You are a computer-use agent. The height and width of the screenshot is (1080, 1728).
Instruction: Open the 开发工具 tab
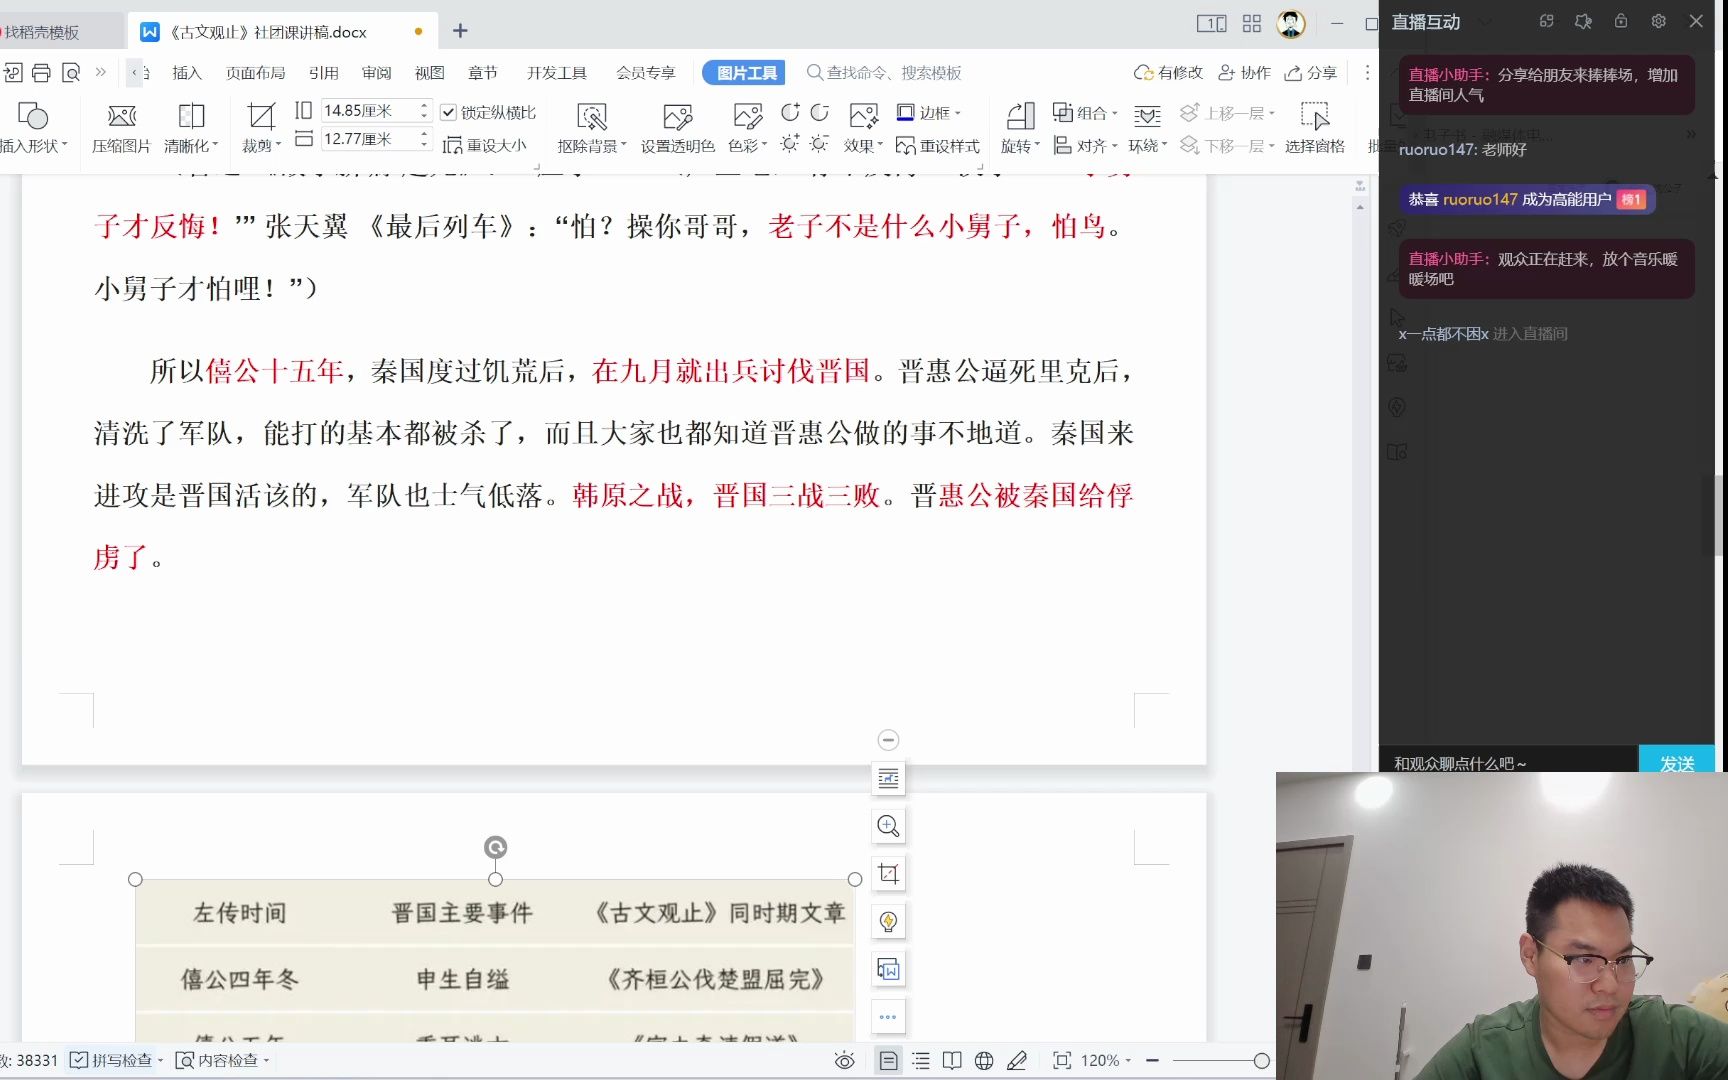(557, 73)
